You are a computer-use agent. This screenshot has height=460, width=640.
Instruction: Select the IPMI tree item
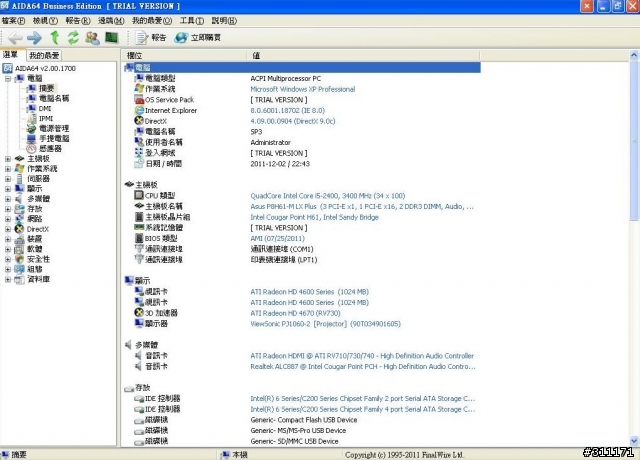46,118
